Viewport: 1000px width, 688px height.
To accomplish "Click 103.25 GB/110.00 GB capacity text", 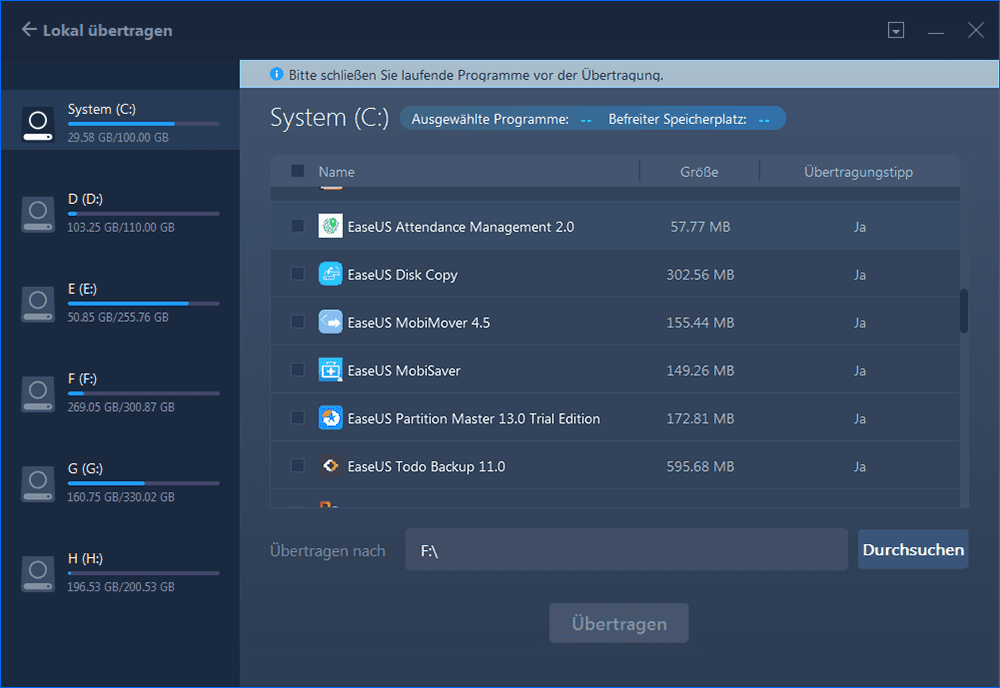I will coord(121,227).
